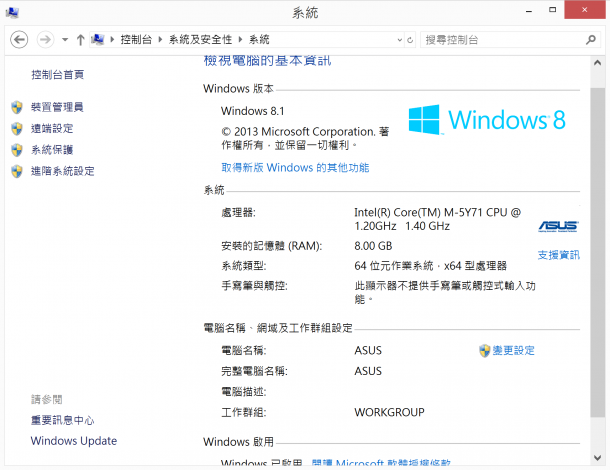Click the Intel(R) Core(TM) M-5Y71 processor text
This screenshot has width=610, height=470.
click(x=437, y=219)
